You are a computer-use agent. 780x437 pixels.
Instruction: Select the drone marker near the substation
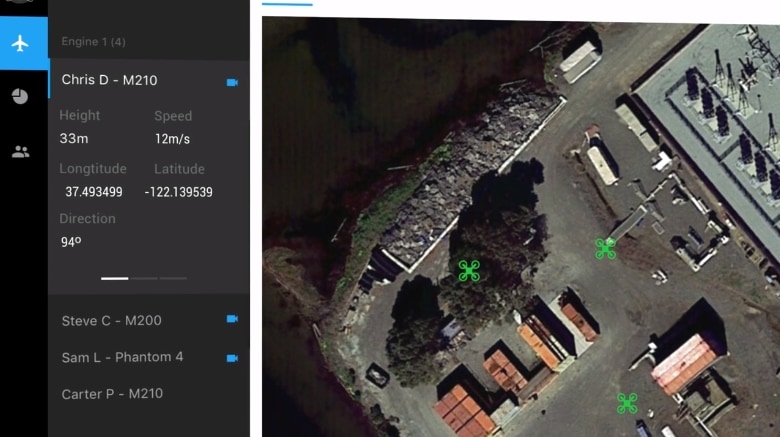(605, 248)
